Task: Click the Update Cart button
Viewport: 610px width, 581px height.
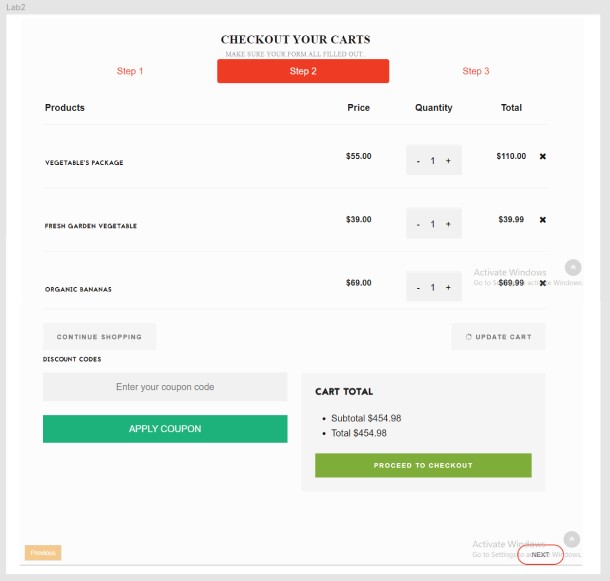Action: (498, 337)
